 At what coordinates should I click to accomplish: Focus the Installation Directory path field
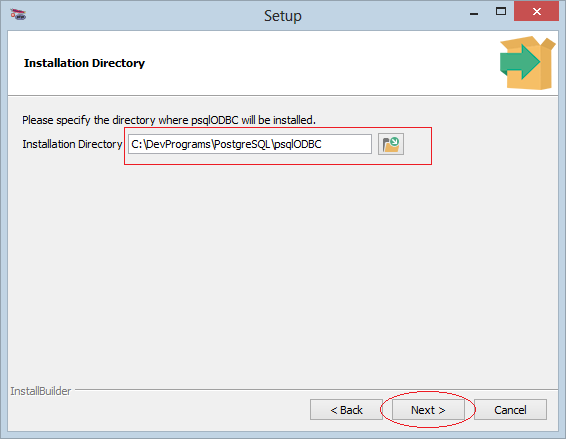pos(250,144)
